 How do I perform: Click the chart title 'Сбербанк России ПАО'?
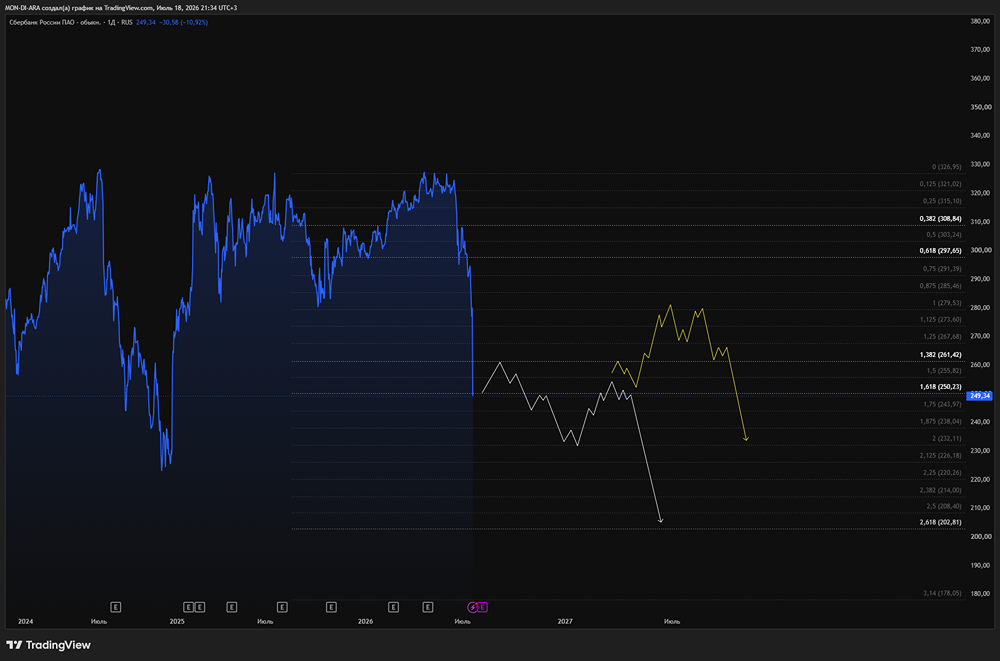pyautogui.click(x=40, y=22)
